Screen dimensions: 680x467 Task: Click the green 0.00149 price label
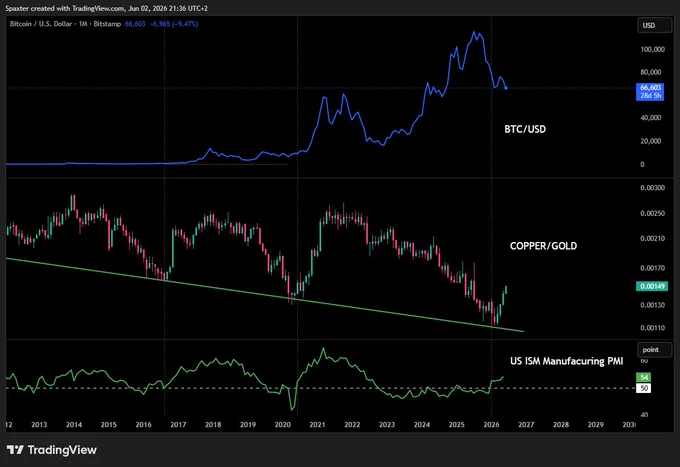(652, 286)
